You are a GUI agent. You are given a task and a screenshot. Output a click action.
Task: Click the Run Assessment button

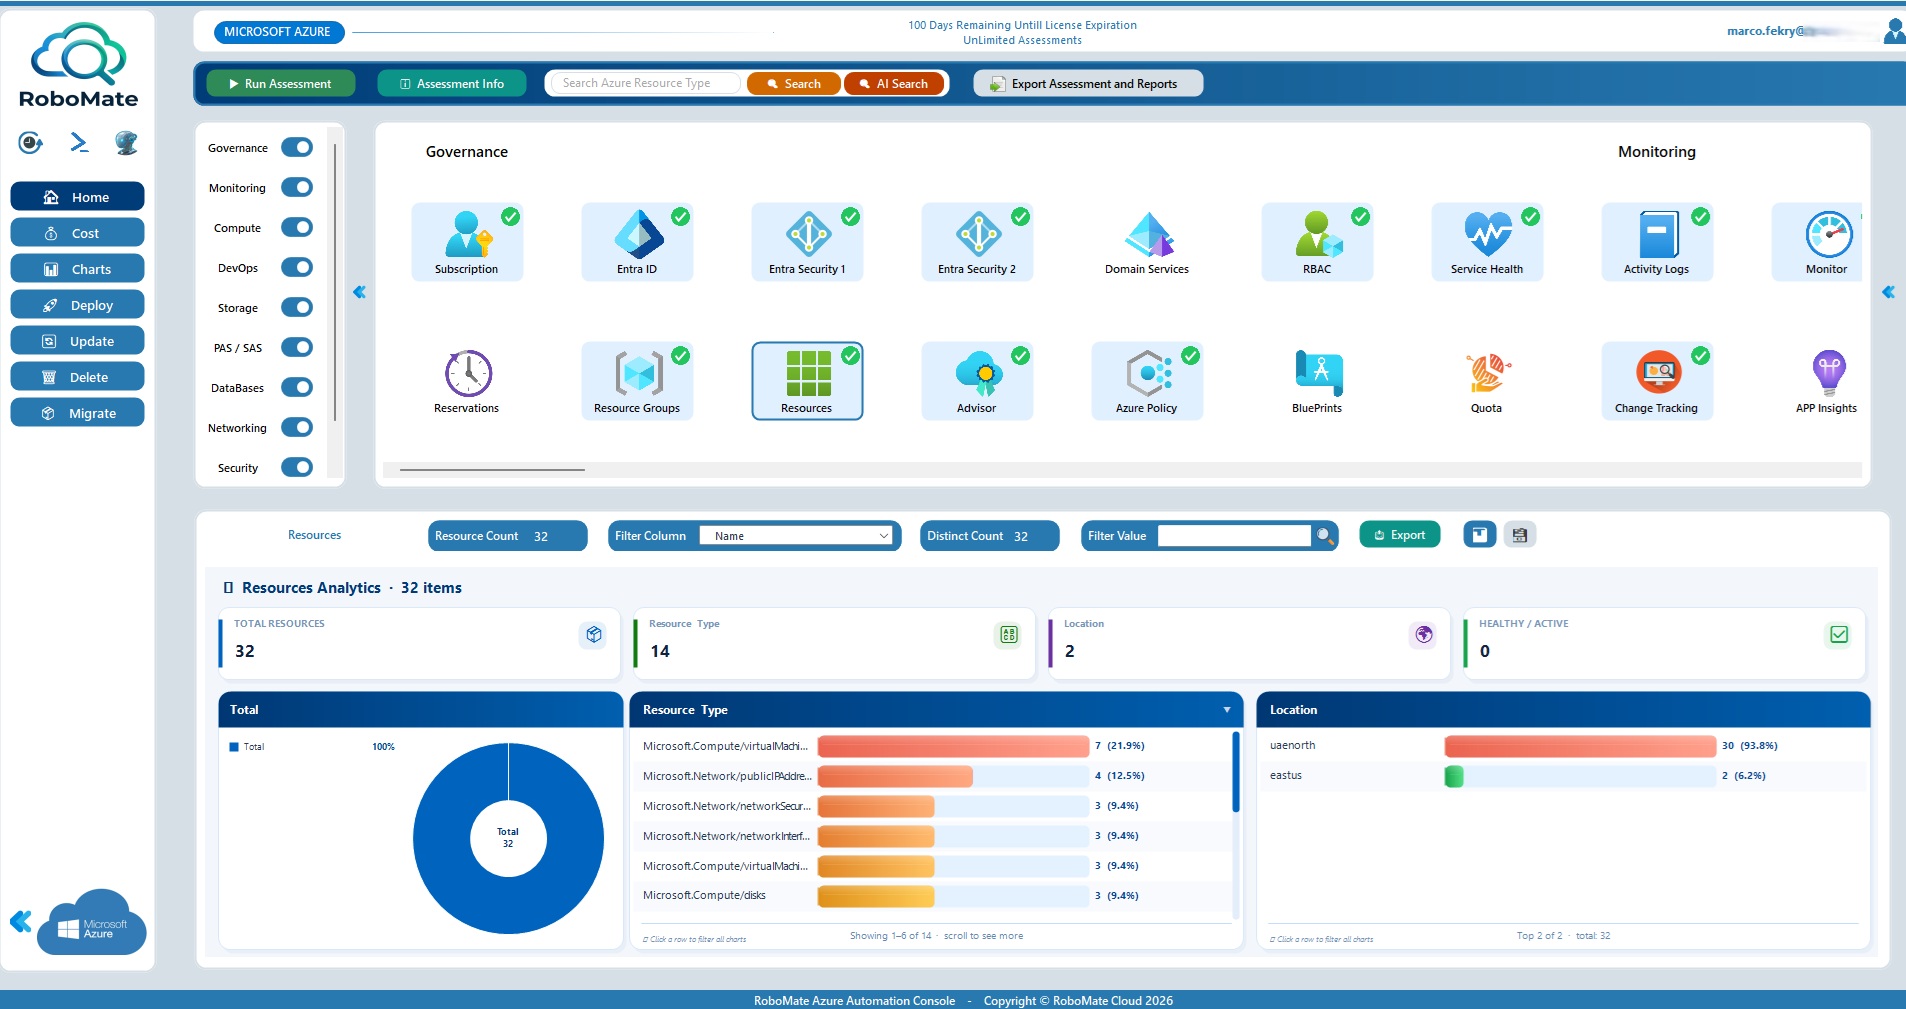click(281, 84)
